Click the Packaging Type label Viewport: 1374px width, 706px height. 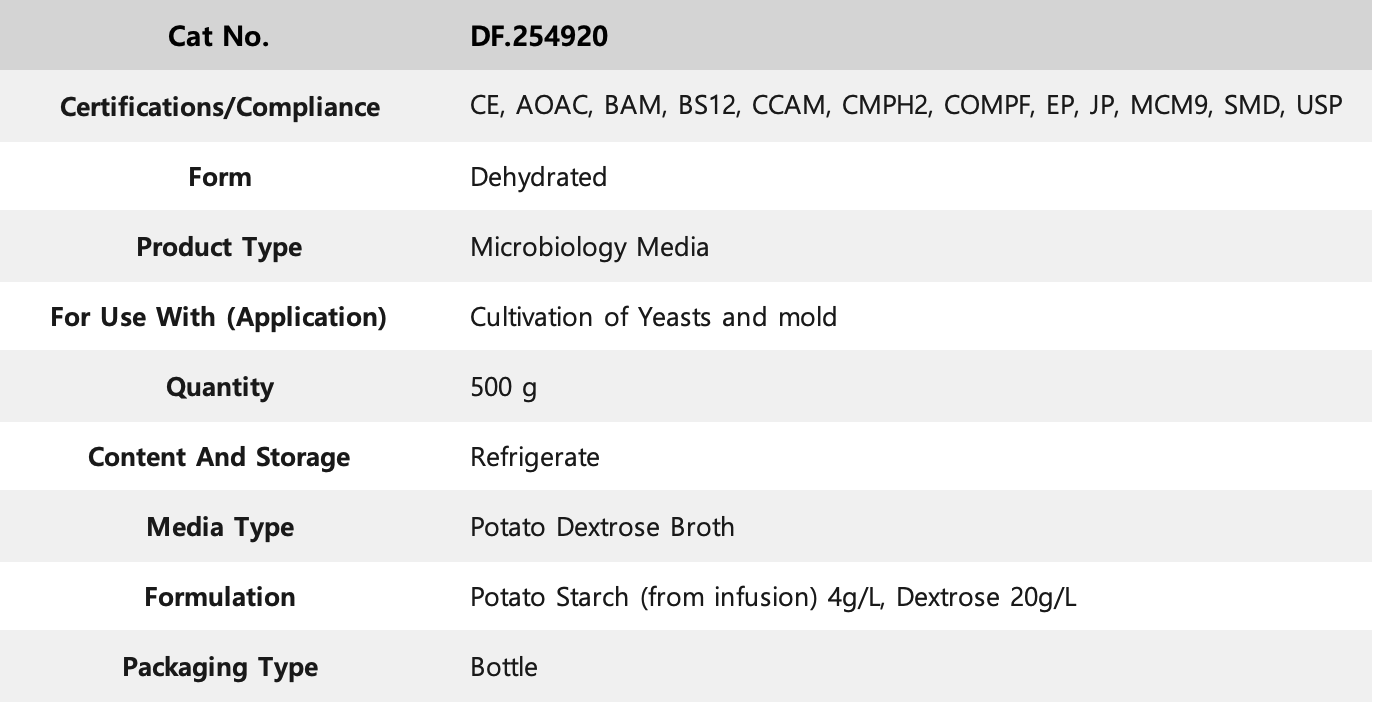click(220, 667)
